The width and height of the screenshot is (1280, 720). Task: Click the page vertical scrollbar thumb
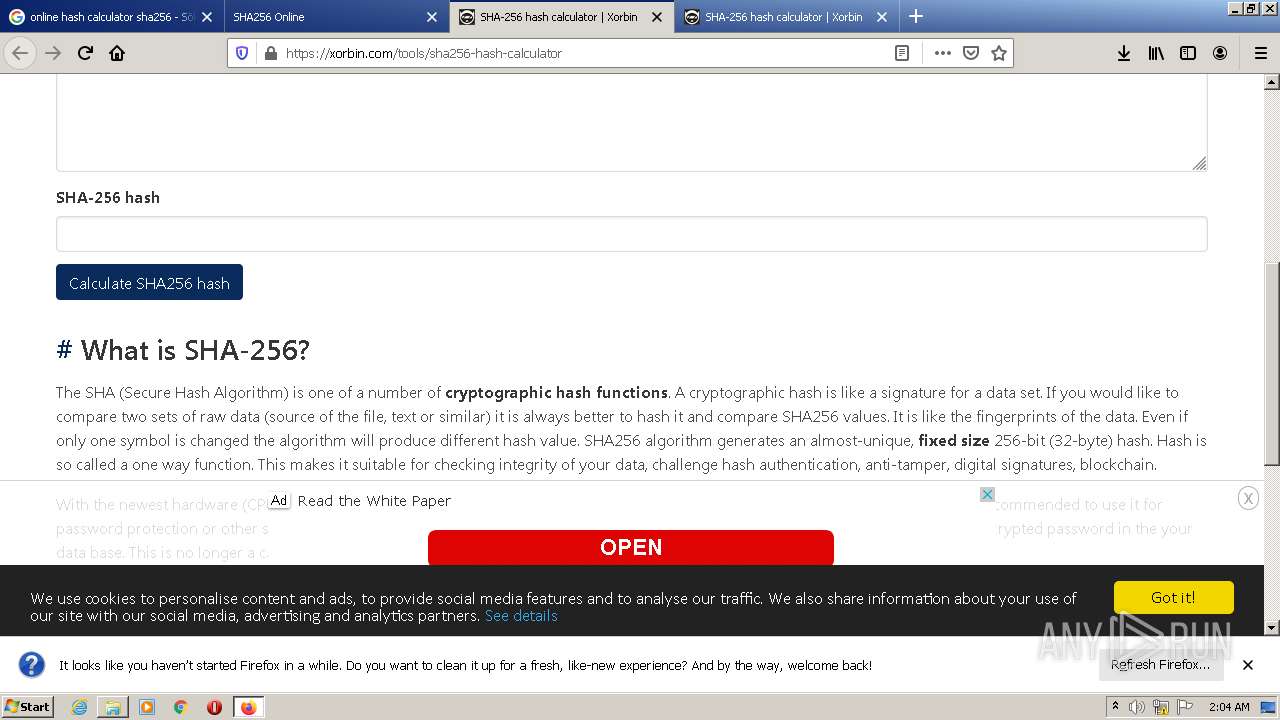pos(1272,363)
